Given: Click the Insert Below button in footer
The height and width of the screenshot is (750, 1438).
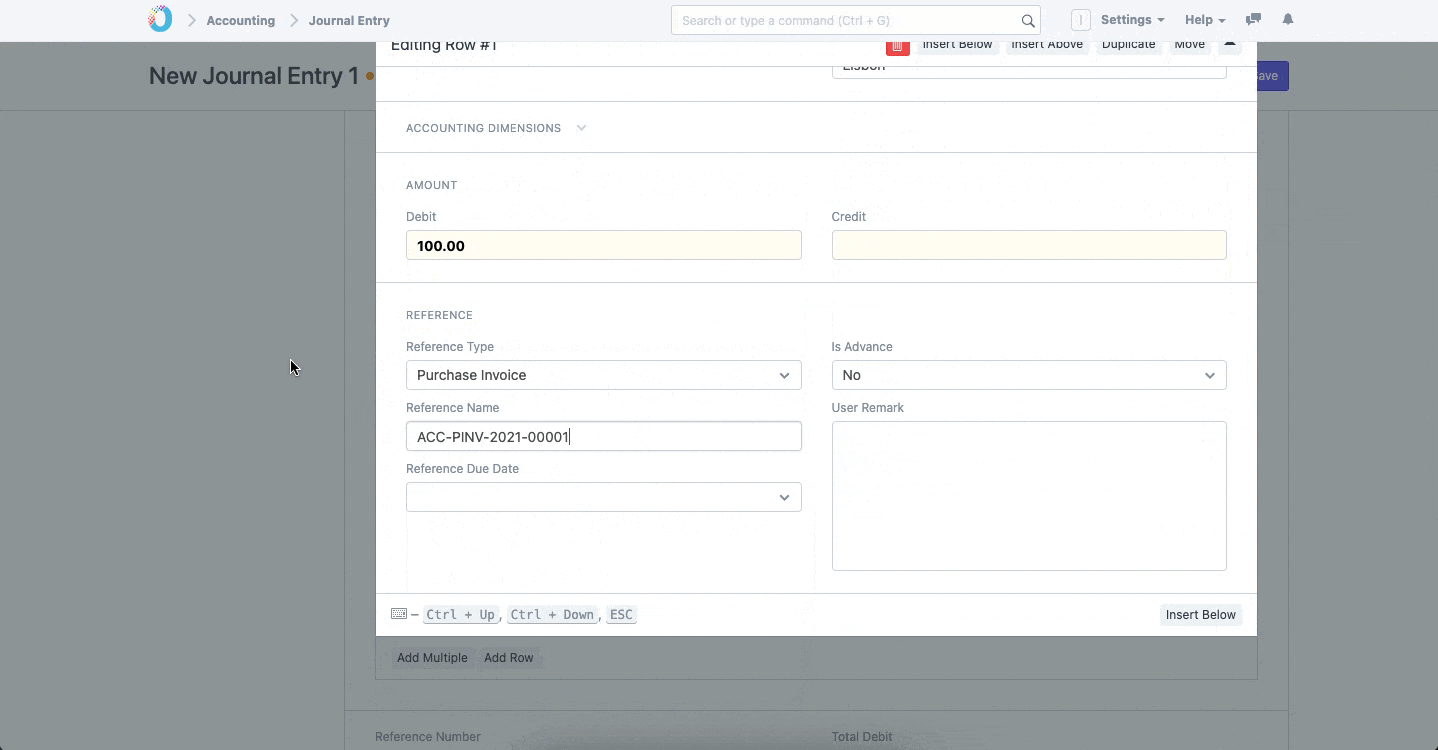Looking at the screenshot, I should [1200, 615].
